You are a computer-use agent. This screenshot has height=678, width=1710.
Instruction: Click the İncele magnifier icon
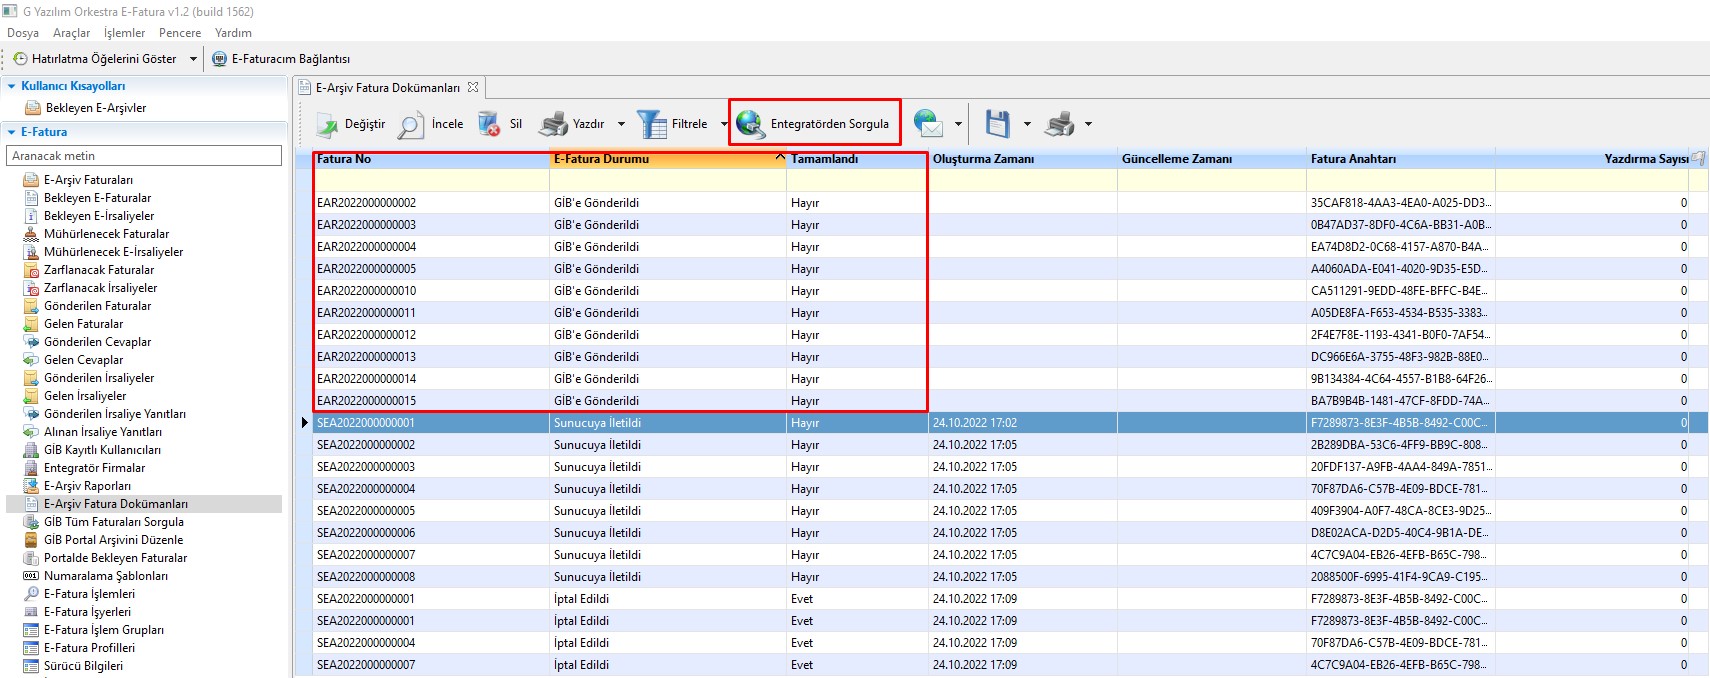(410, 125)
